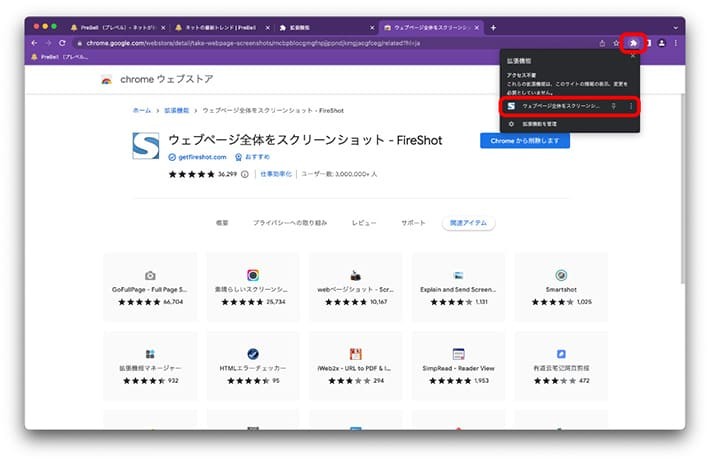Toggle the pin icon for FireShot extension

(x=614, y=106)
